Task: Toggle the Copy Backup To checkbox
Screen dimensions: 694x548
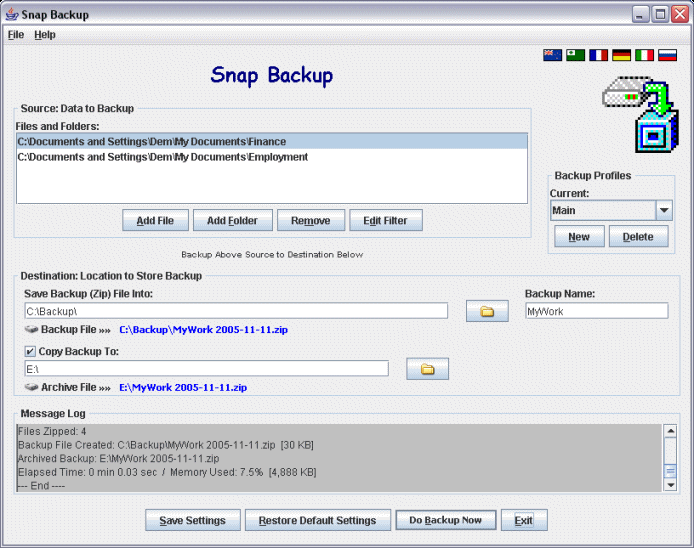Action: pyautogui.click(x=30, y=351)
